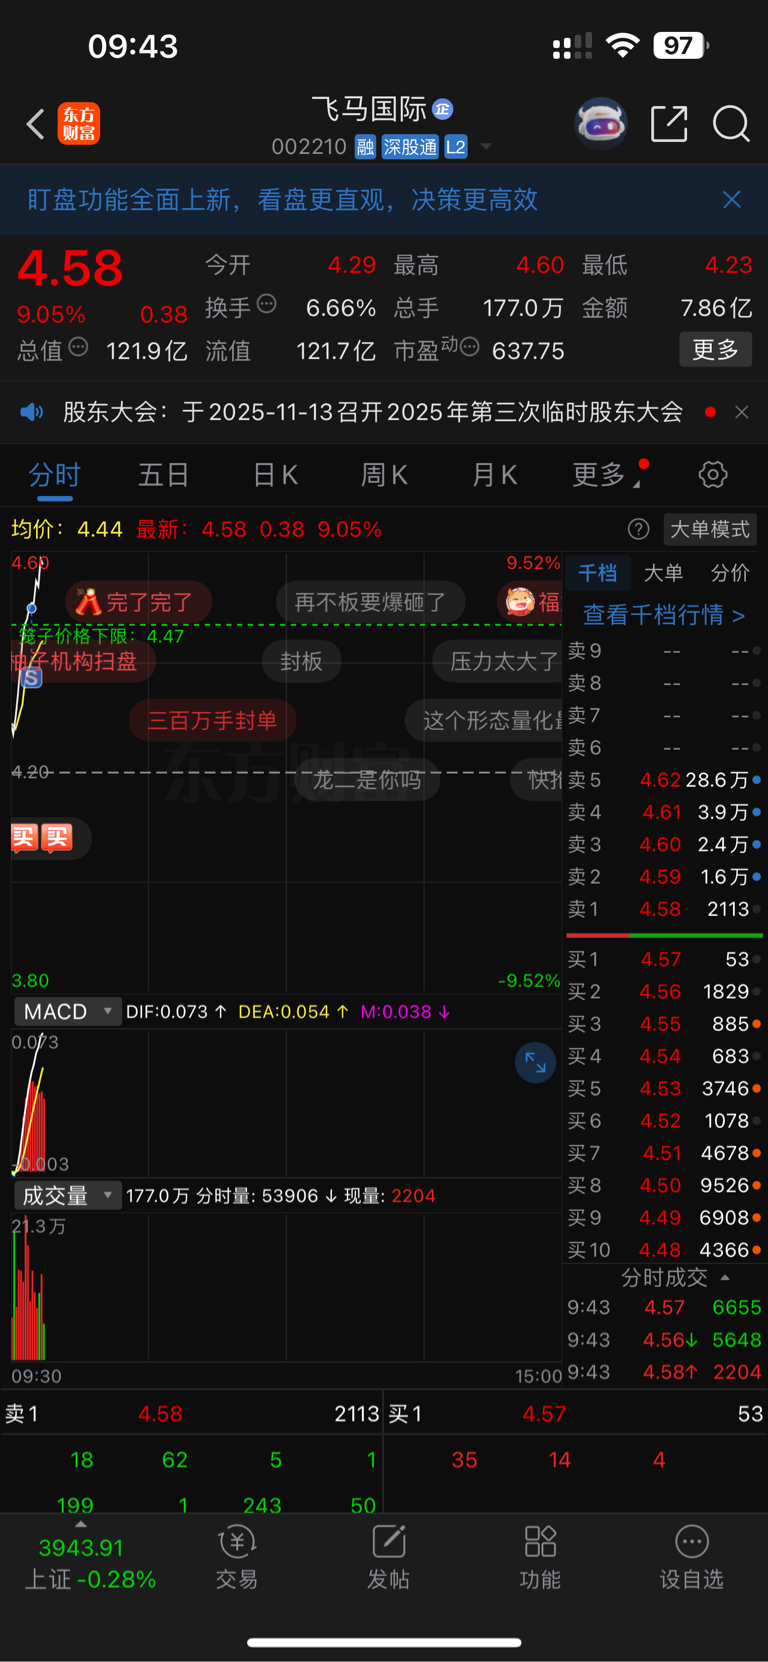Tap 买10 row at 4.48
This screenshot has height=1662, width=768.
(x=664, y=1250)
